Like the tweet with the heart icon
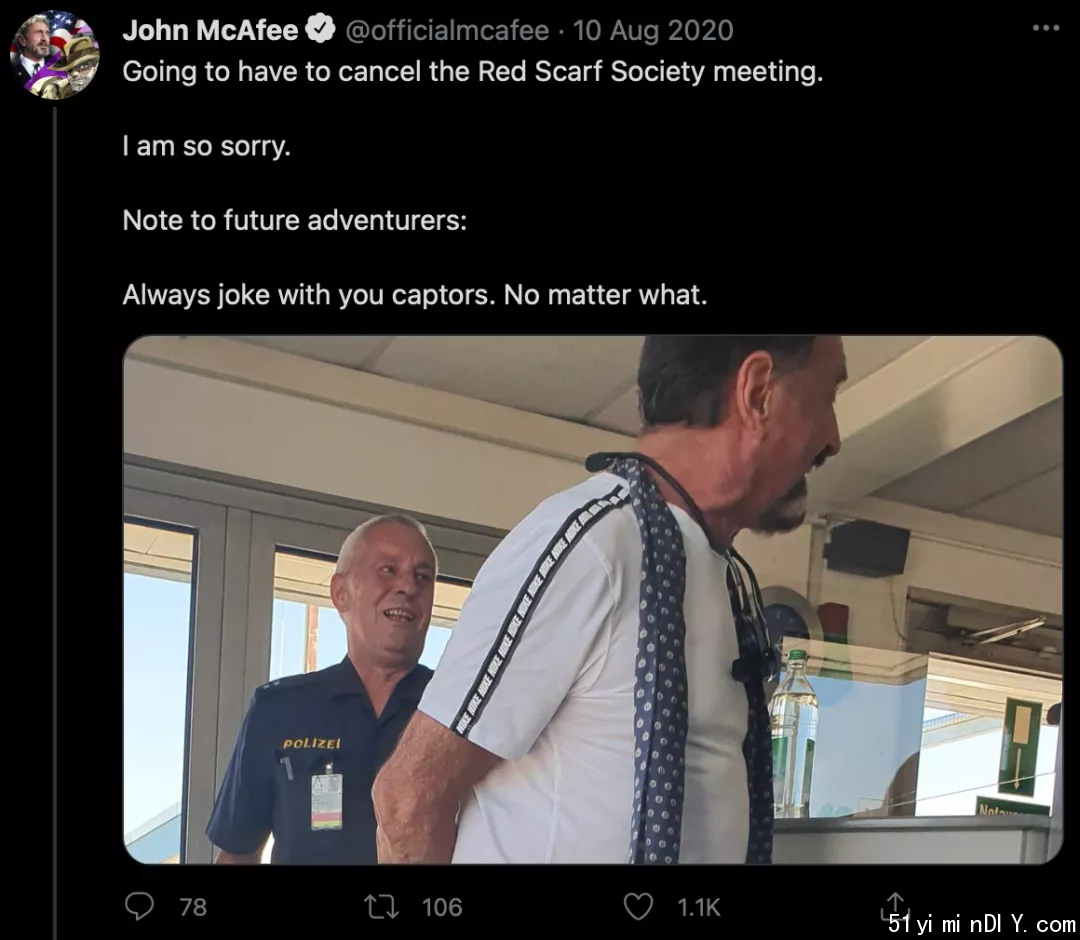 (x=638, y=906)
